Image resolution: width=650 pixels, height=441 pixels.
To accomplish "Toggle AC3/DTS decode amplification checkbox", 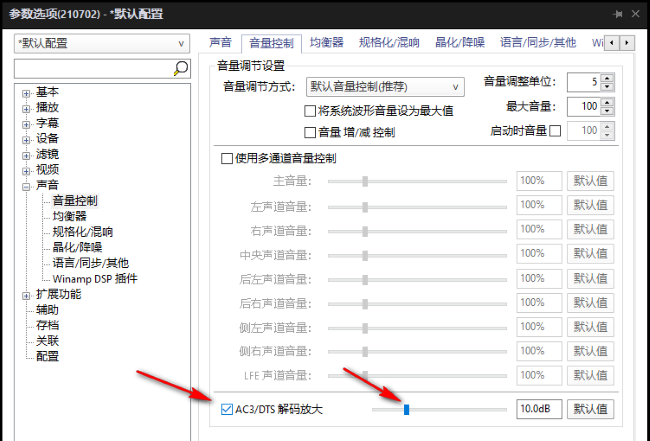I will click(226, 409).
